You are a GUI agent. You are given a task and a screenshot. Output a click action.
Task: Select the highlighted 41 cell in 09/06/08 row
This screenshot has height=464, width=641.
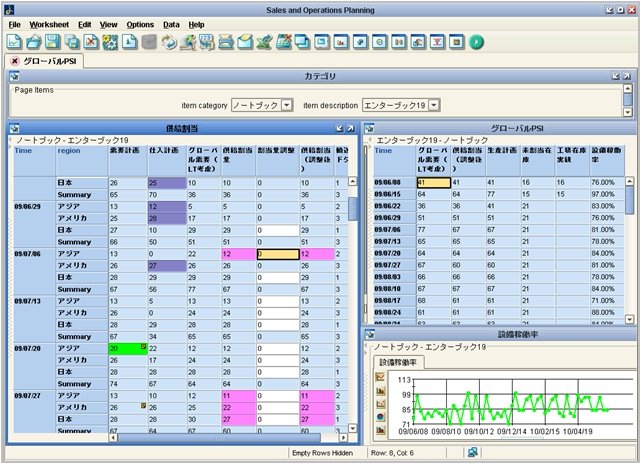[x=433, y=182]
